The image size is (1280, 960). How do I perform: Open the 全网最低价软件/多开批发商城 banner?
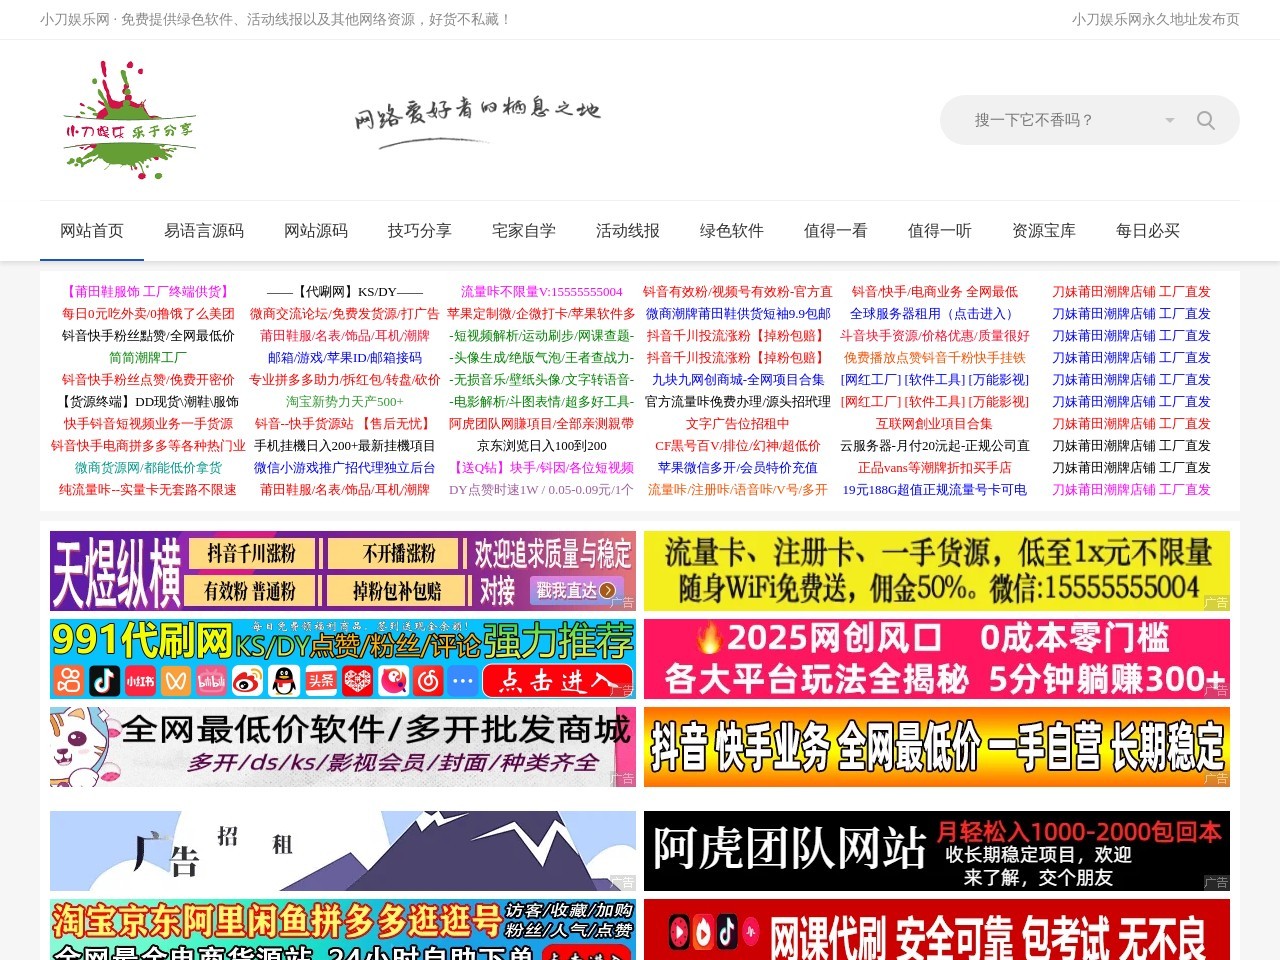tap(343, 747)
